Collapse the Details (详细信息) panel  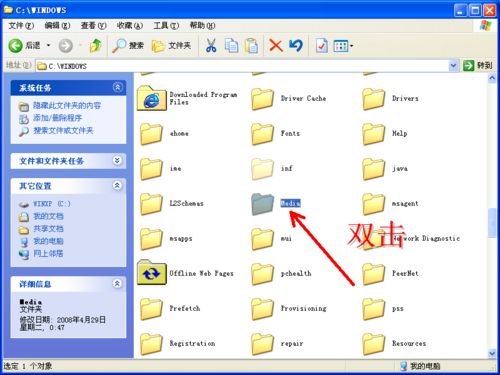[117, 284]
